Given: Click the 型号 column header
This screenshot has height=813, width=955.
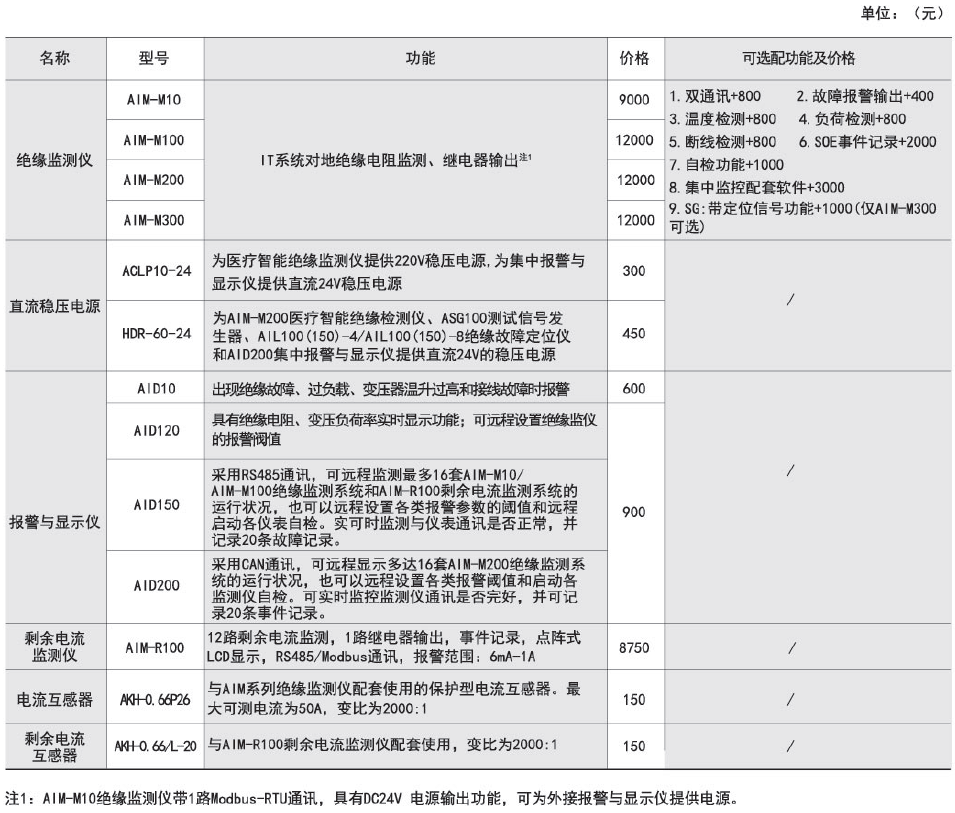Looking at the screenshot, I should (154, 58).
